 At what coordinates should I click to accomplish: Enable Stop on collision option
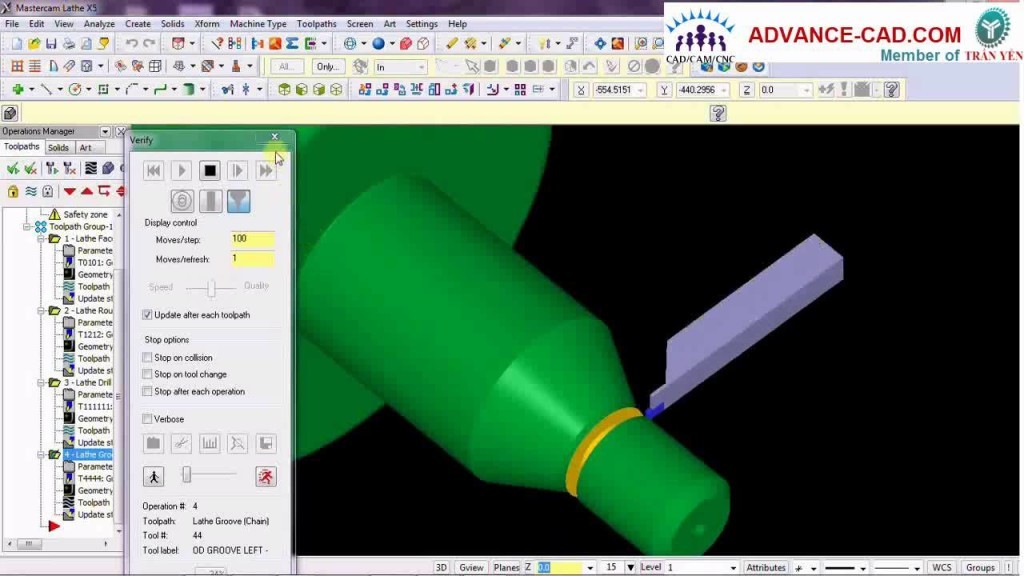[148, 358]
